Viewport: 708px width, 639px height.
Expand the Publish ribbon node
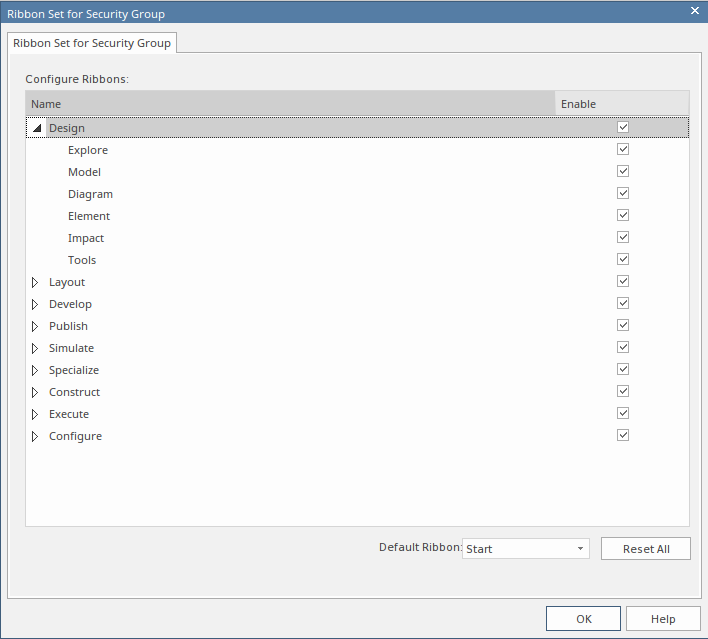[x=36, y=327]
